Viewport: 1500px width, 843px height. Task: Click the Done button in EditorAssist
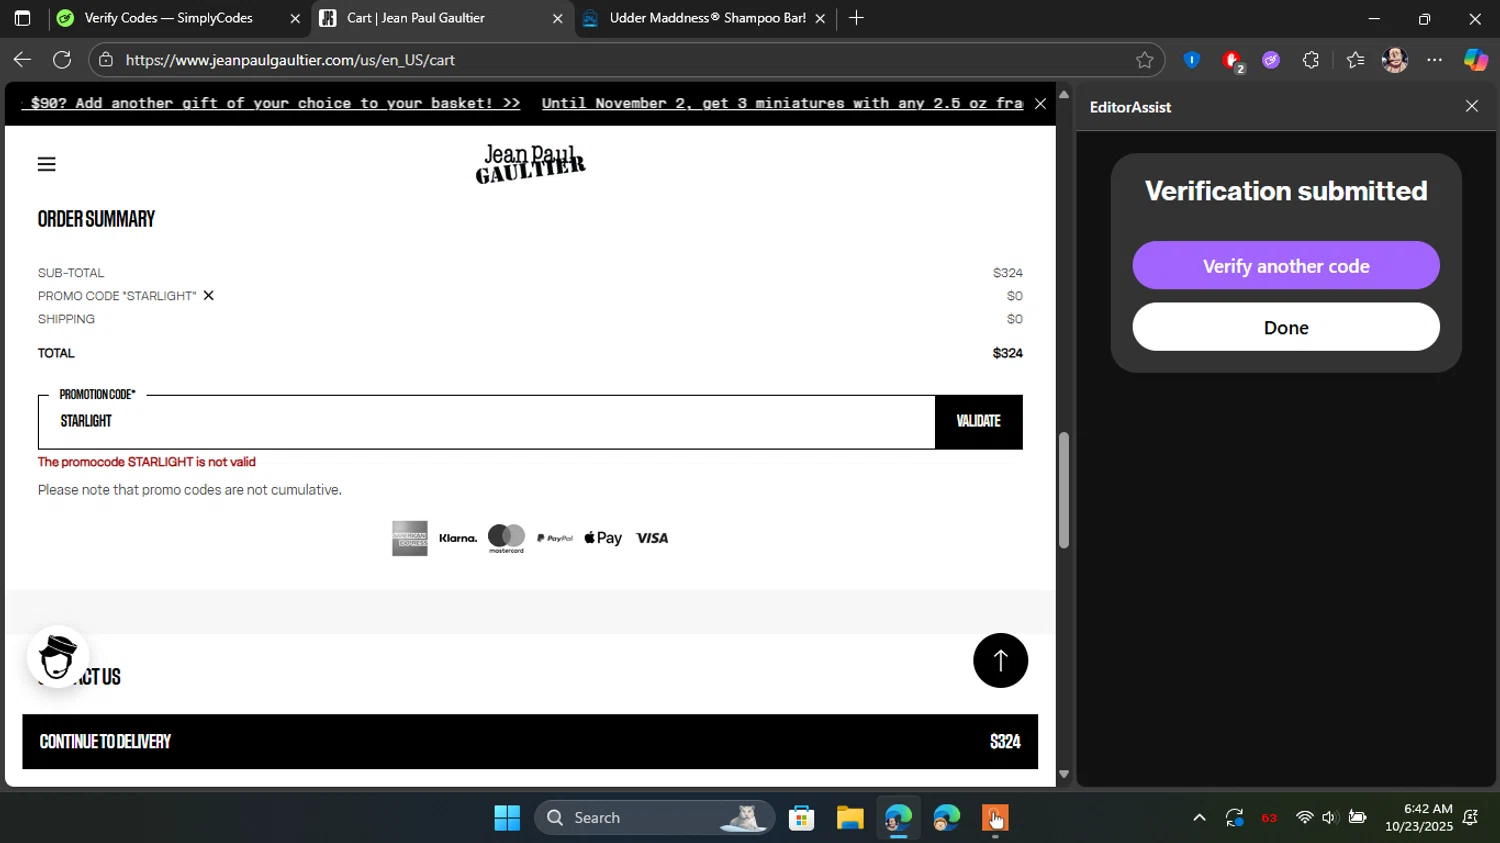point(1286,327)
